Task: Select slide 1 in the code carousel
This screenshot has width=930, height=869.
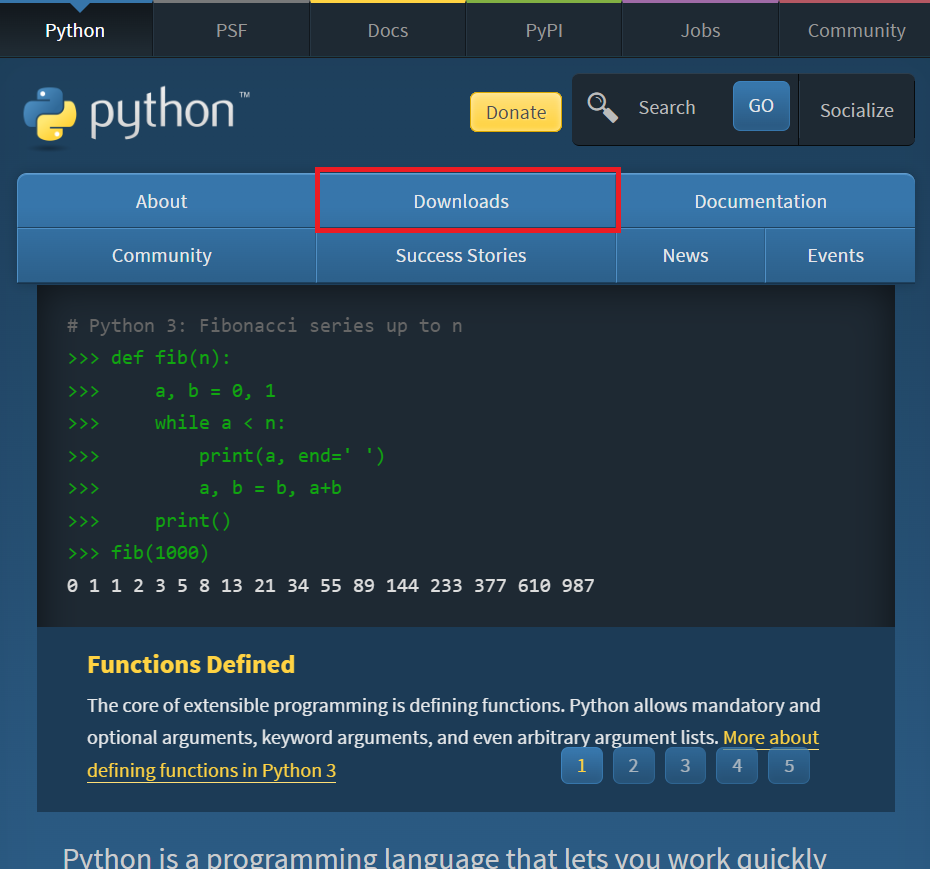Action: tap(582, 766)
